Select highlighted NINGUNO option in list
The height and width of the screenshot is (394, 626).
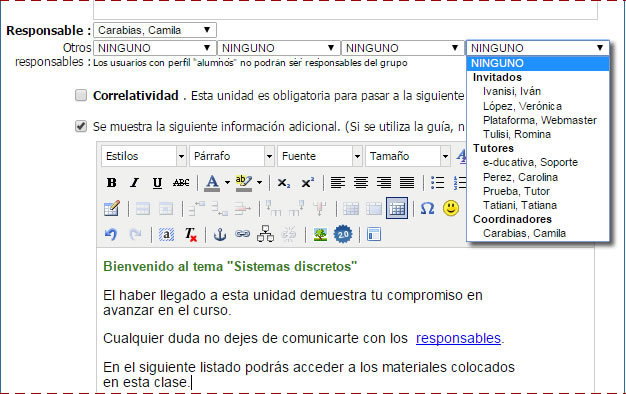[537, 63]
